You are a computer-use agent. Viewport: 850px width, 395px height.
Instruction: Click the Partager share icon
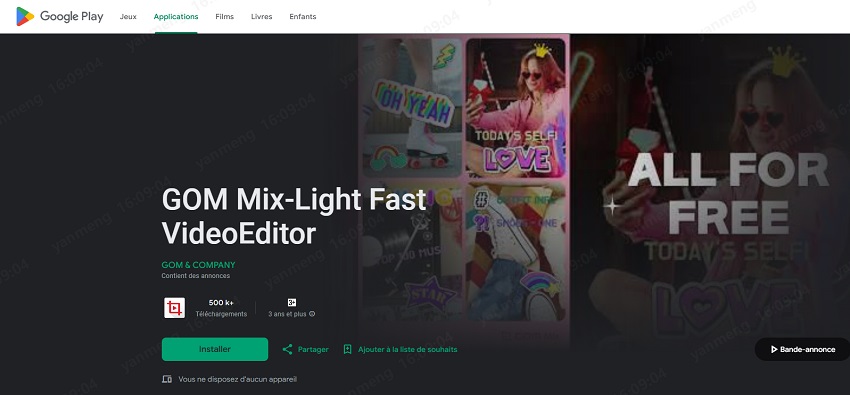(x=287, y=349)
